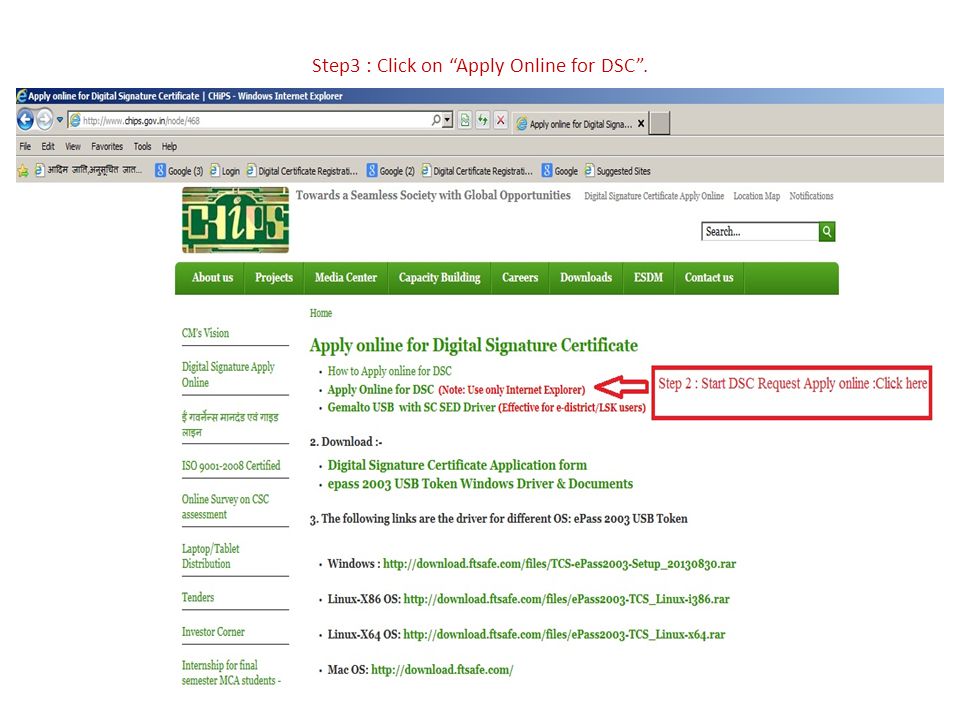The height and width of the screenshot is (720, 960).
Task: Open the View menu
Action: [x=73, y=146]
